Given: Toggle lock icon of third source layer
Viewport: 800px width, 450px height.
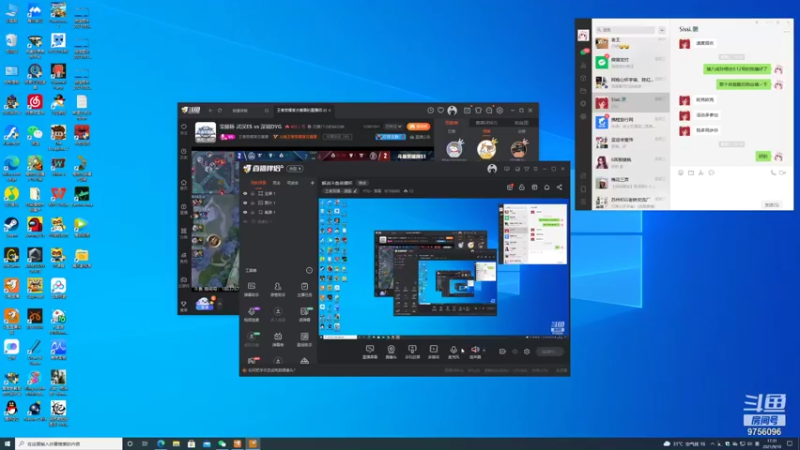Looking at the screenshot, I should [x=253, y=212].
